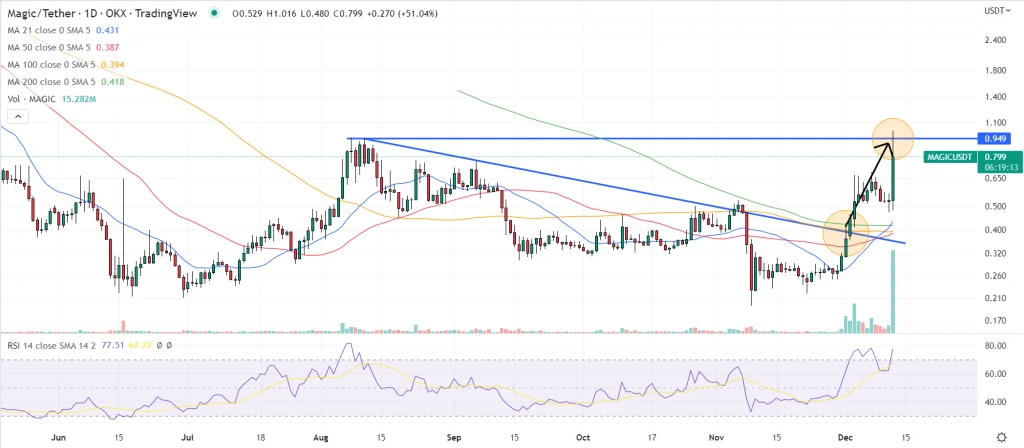
Task: Click the MA 100 value 0.394
Action: pos(112,64)
